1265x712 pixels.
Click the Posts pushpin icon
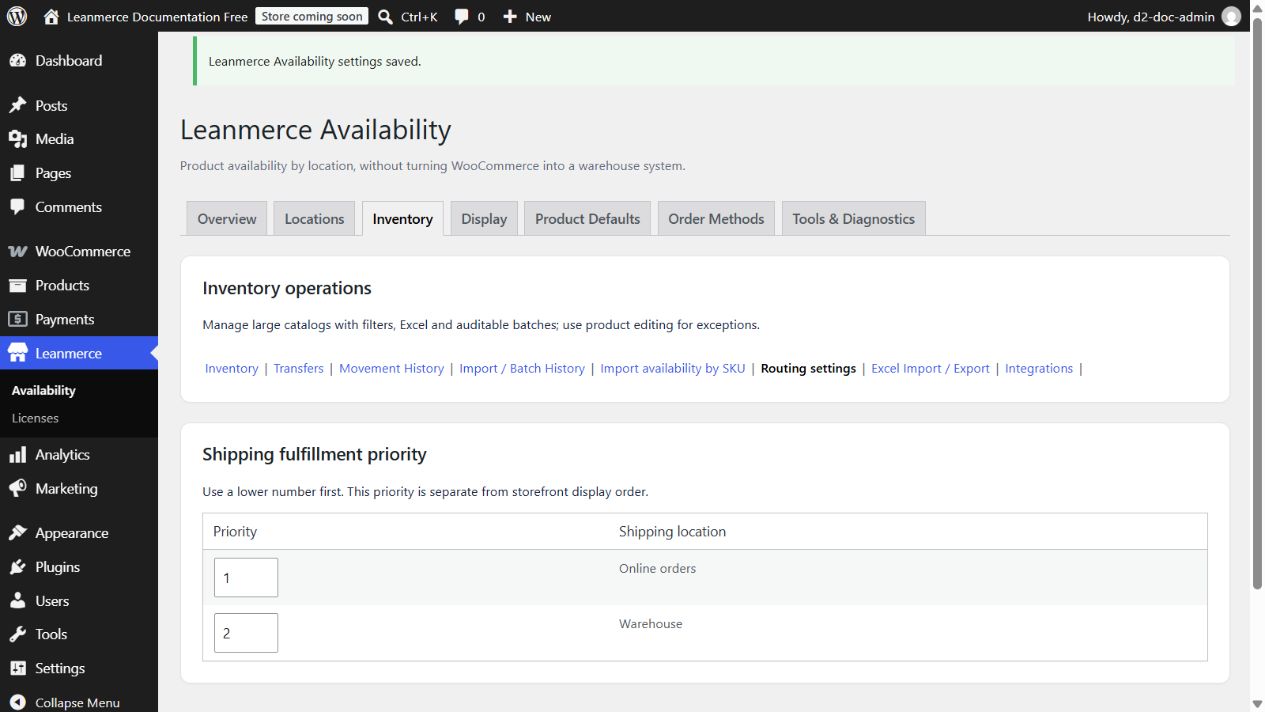[x=17, y=105]
